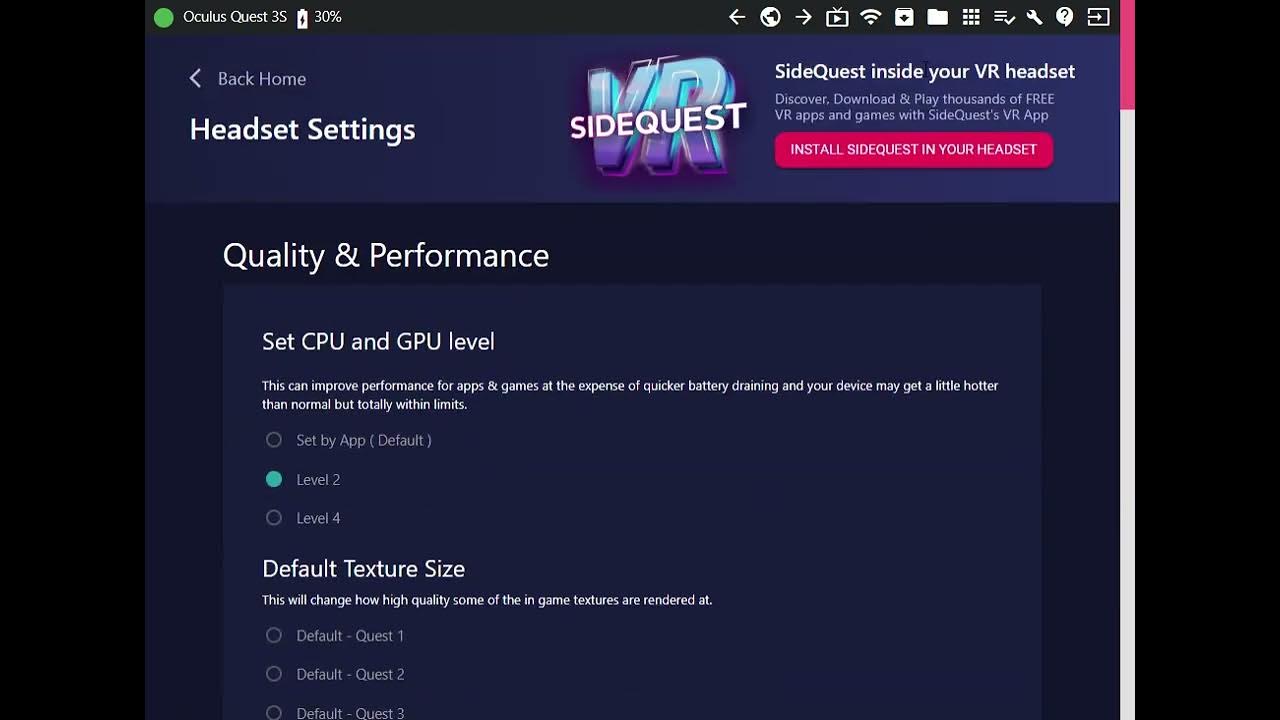
Task: Click Install SideQuest In Your Headset button
Action: click(913, 150)
